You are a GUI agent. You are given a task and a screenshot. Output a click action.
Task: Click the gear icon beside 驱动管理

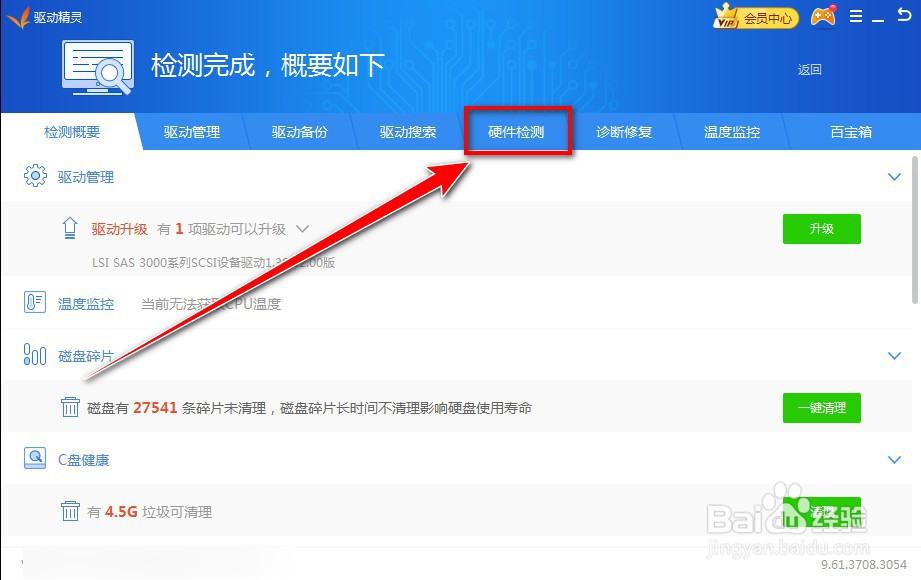35,177
